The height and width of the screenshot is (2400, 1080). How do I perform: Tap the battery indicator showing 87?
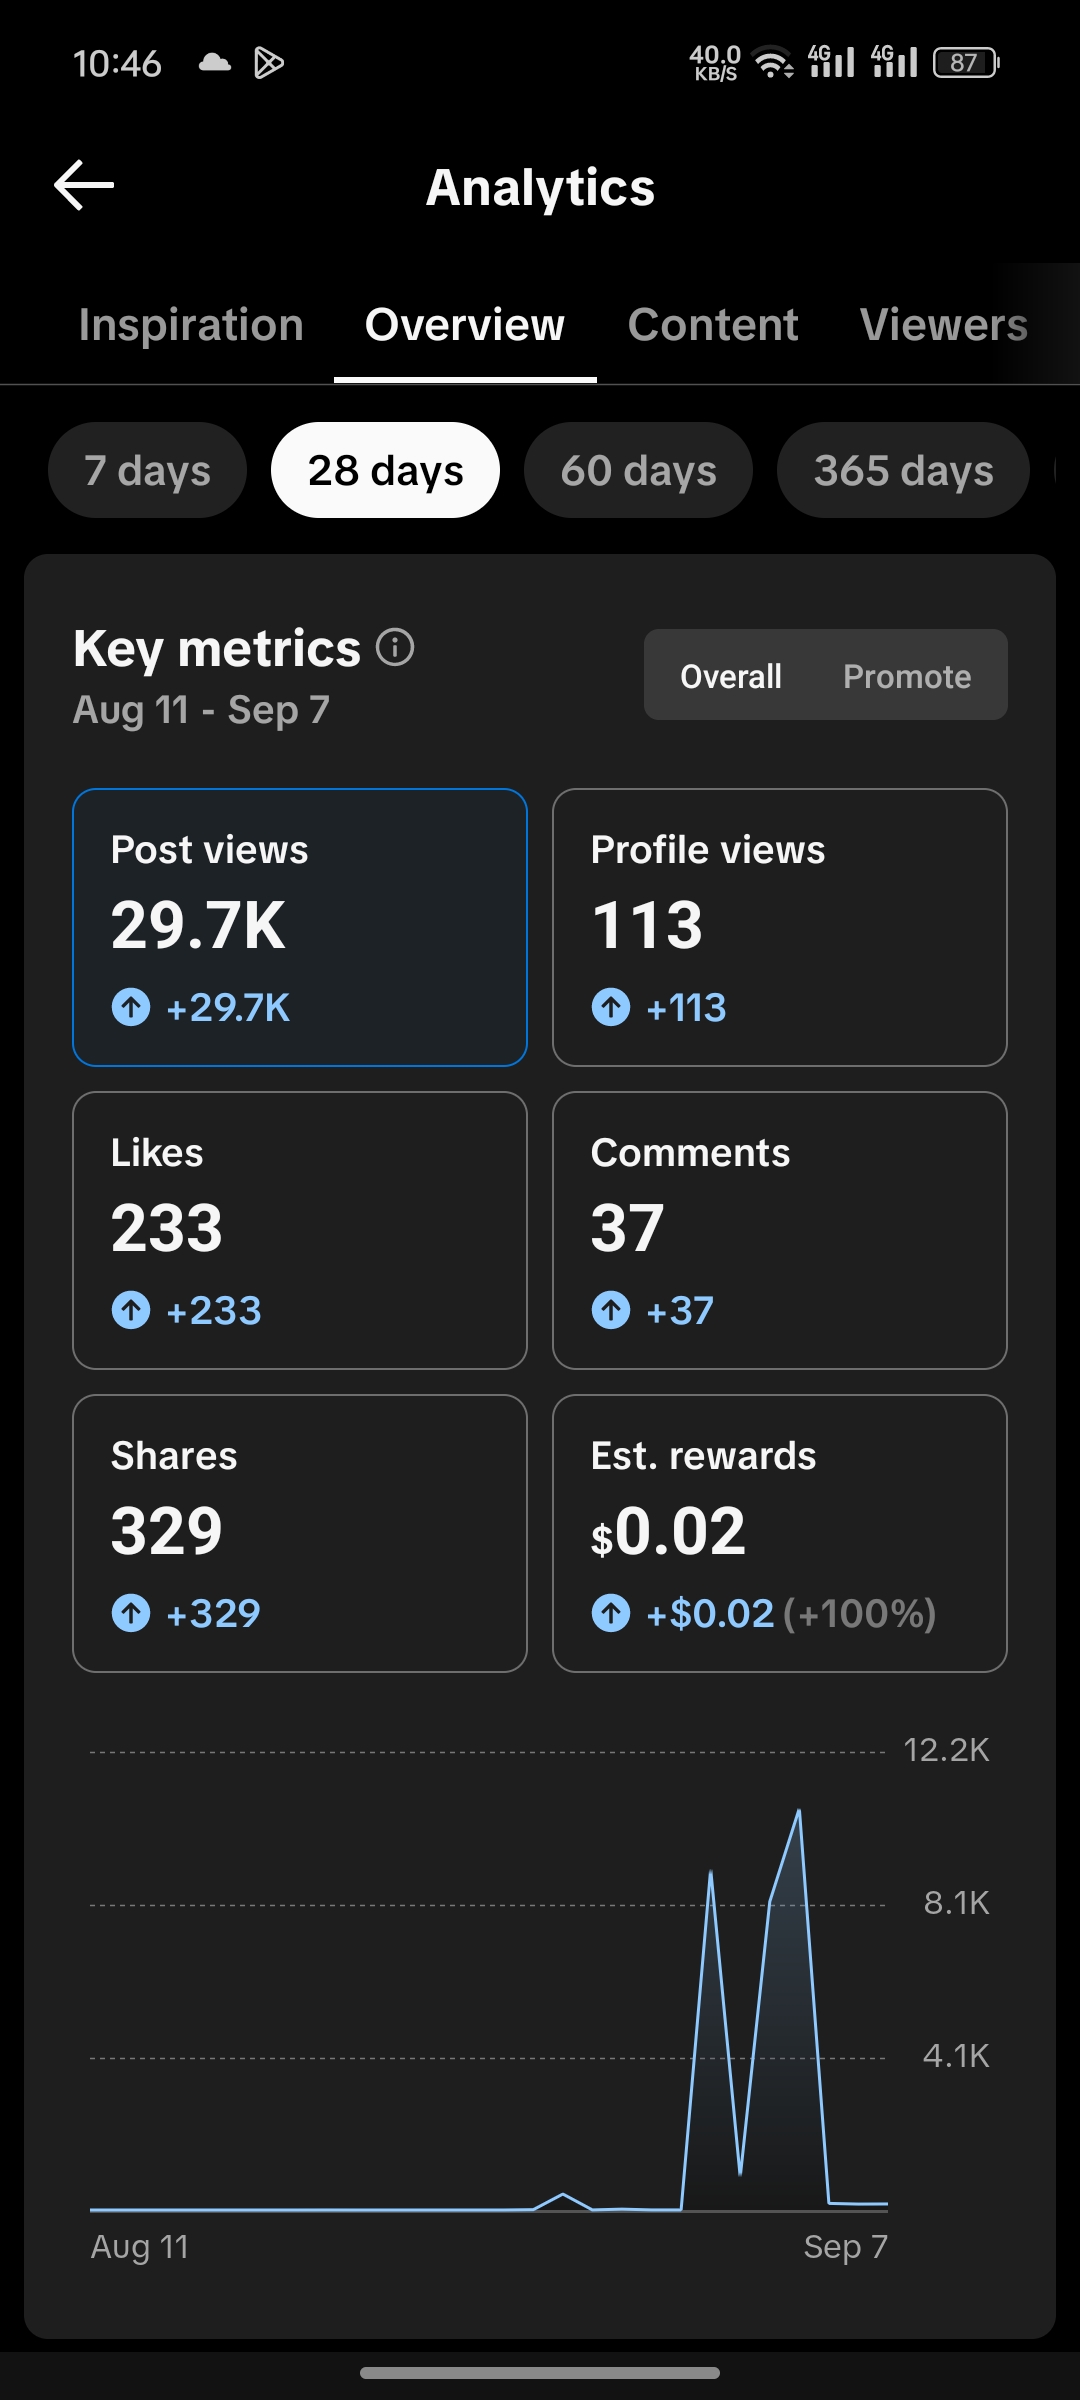966,63
